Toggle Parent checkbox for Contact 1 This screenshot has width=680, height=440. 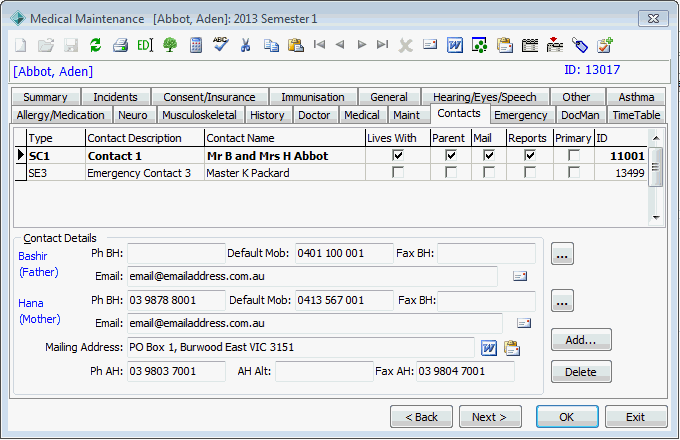coord(451,155)
